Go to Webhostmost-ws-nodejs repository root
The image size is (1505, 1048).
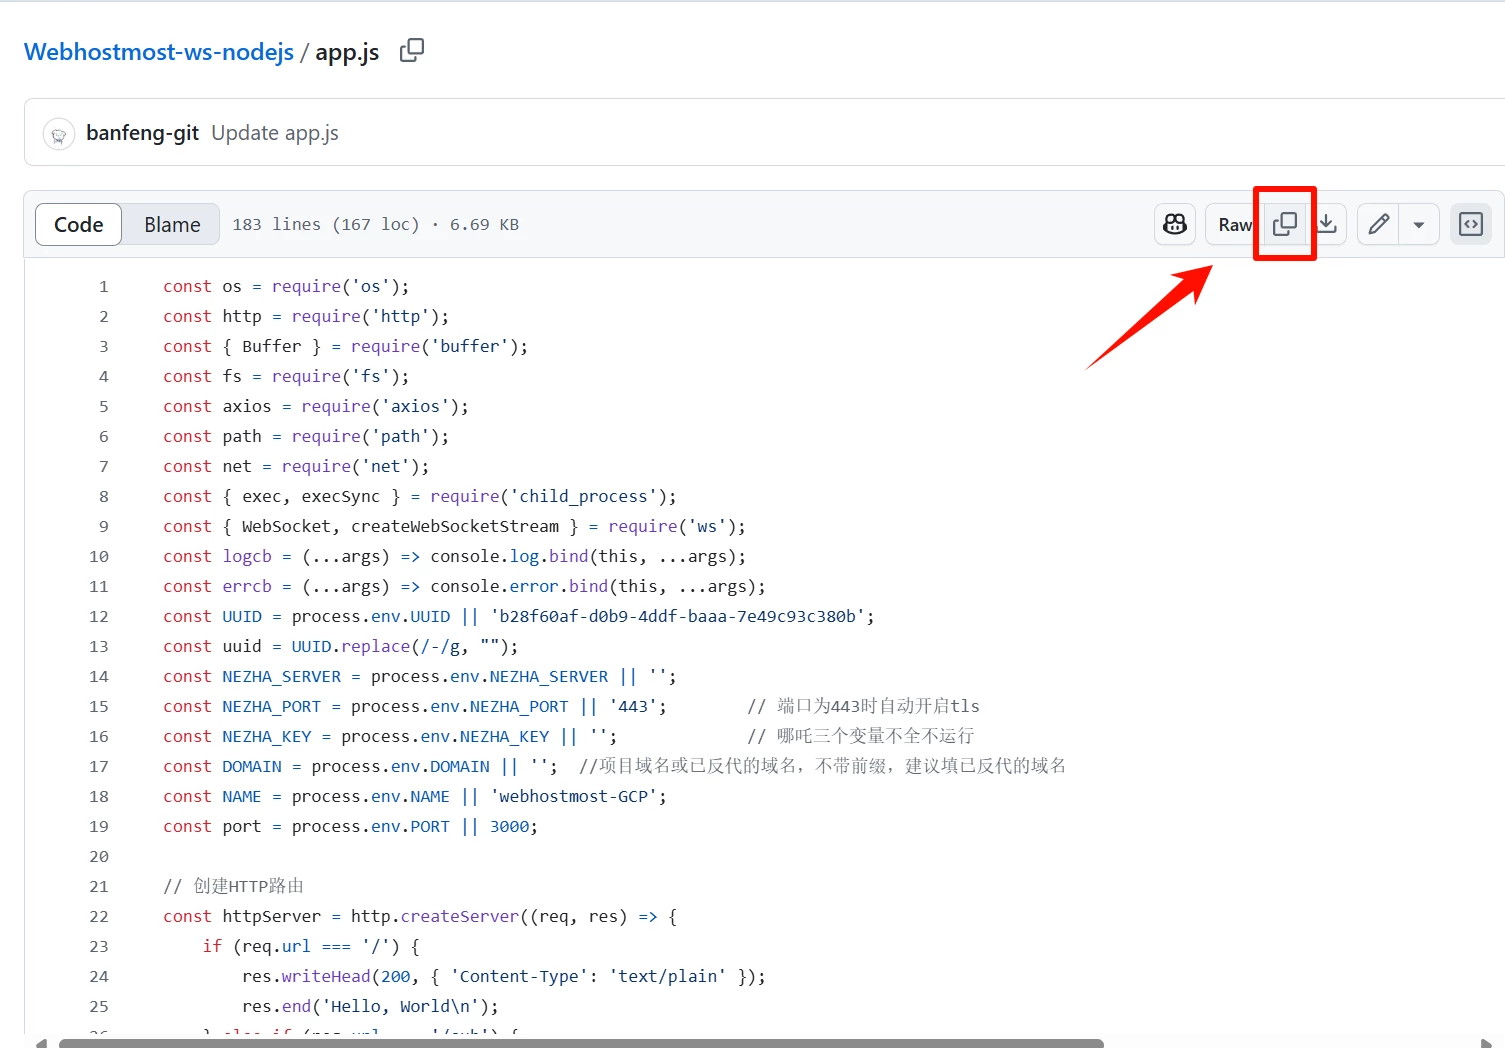click(x=158, y=52)
